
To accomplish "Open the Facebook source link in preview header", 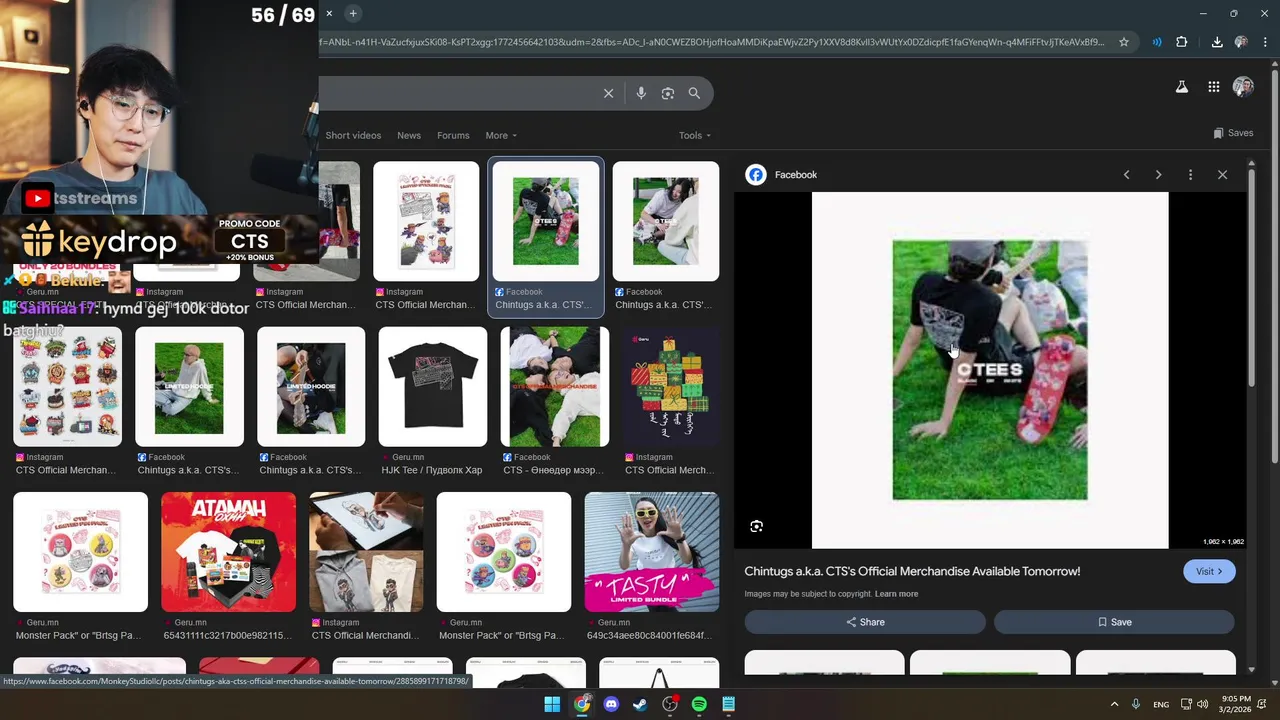I will (796, 175).
